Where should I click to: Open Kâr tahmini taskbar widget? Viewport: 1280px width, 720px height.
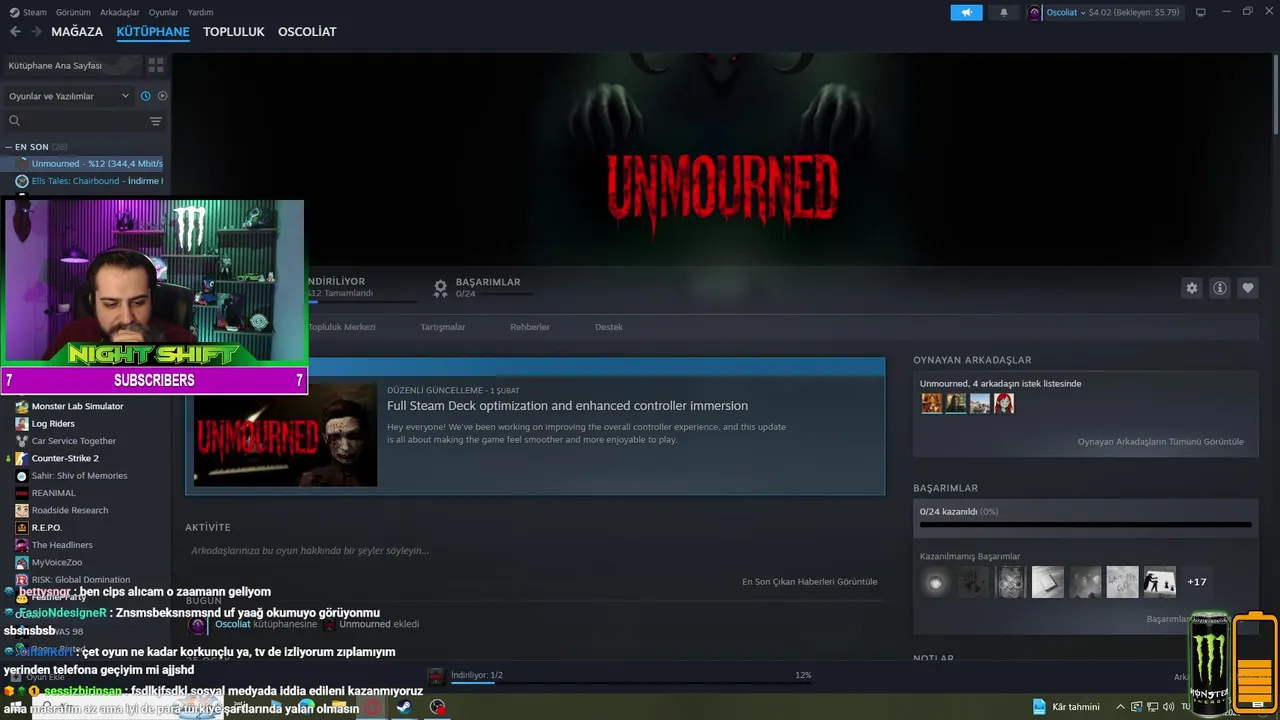[x=1067, y=707]
